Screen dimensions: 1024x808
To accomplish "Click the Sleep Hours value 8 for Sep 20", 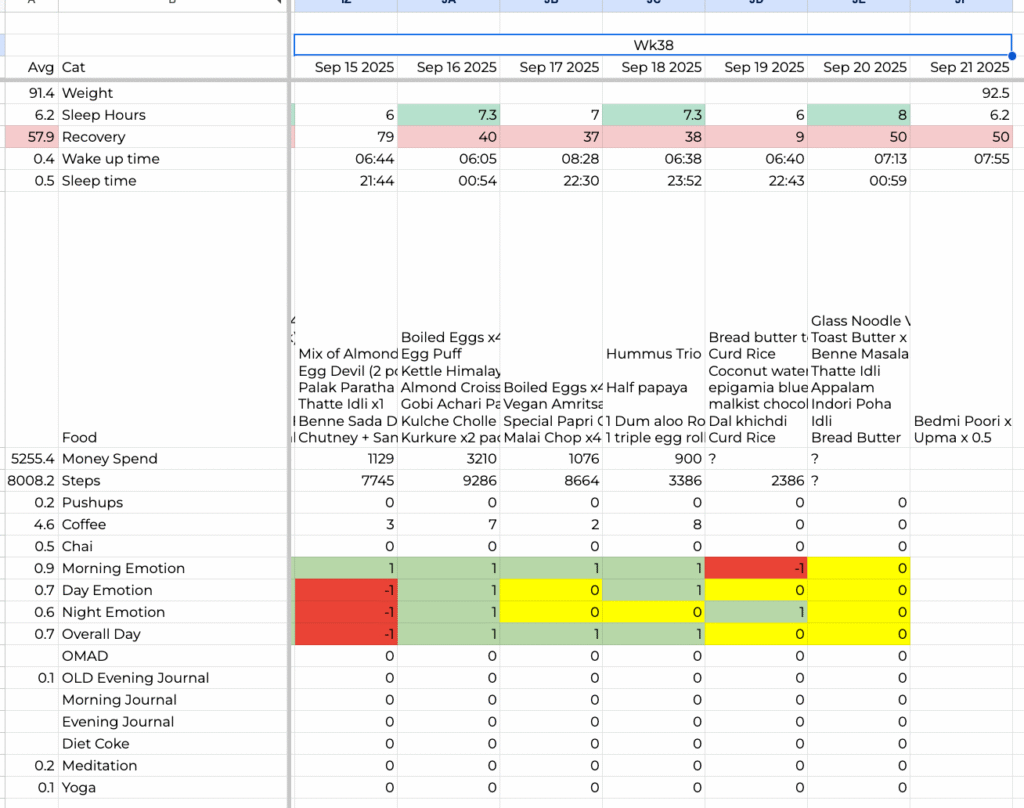I will point(859,115).
